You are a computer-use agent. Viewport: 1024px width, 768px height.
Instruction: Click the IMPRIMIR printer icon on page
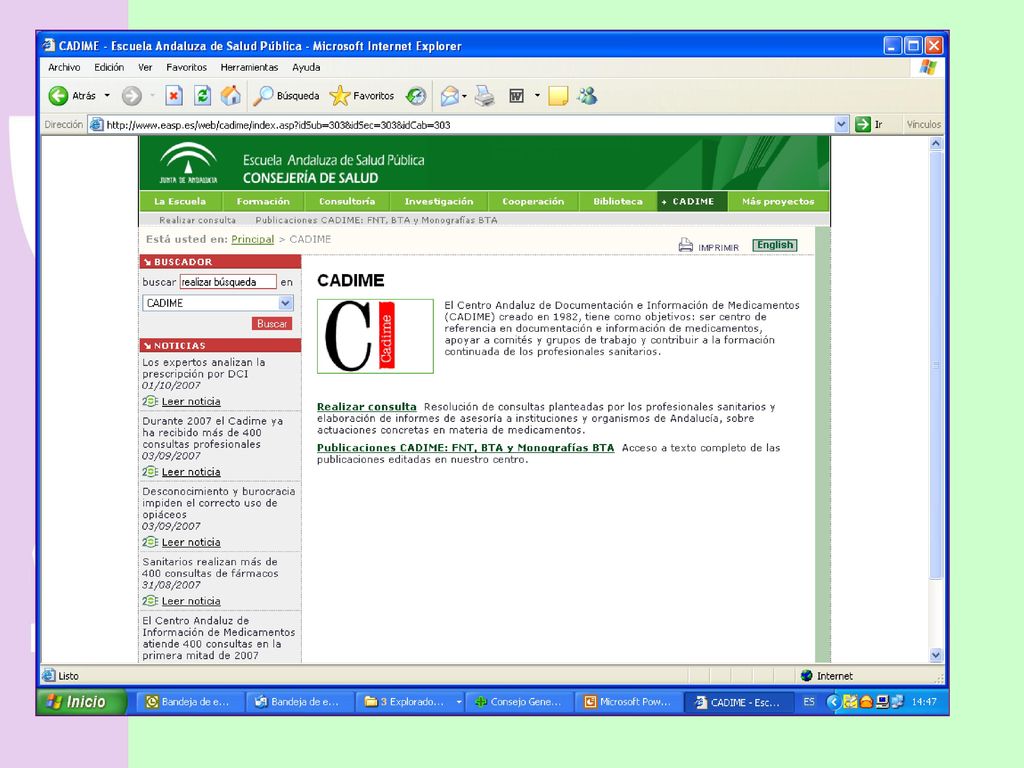tap(685, 245)
